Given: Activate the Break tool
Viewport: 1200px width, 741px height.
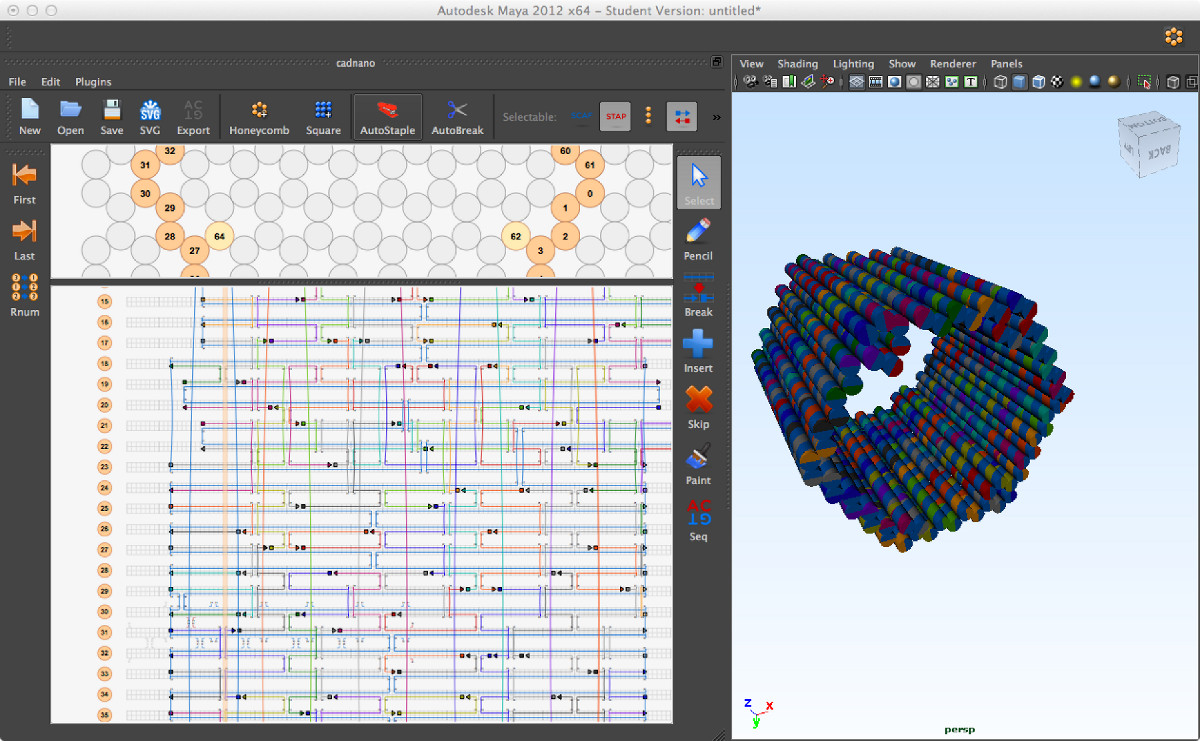Looking at the screenshot, I should click(698, 295).
